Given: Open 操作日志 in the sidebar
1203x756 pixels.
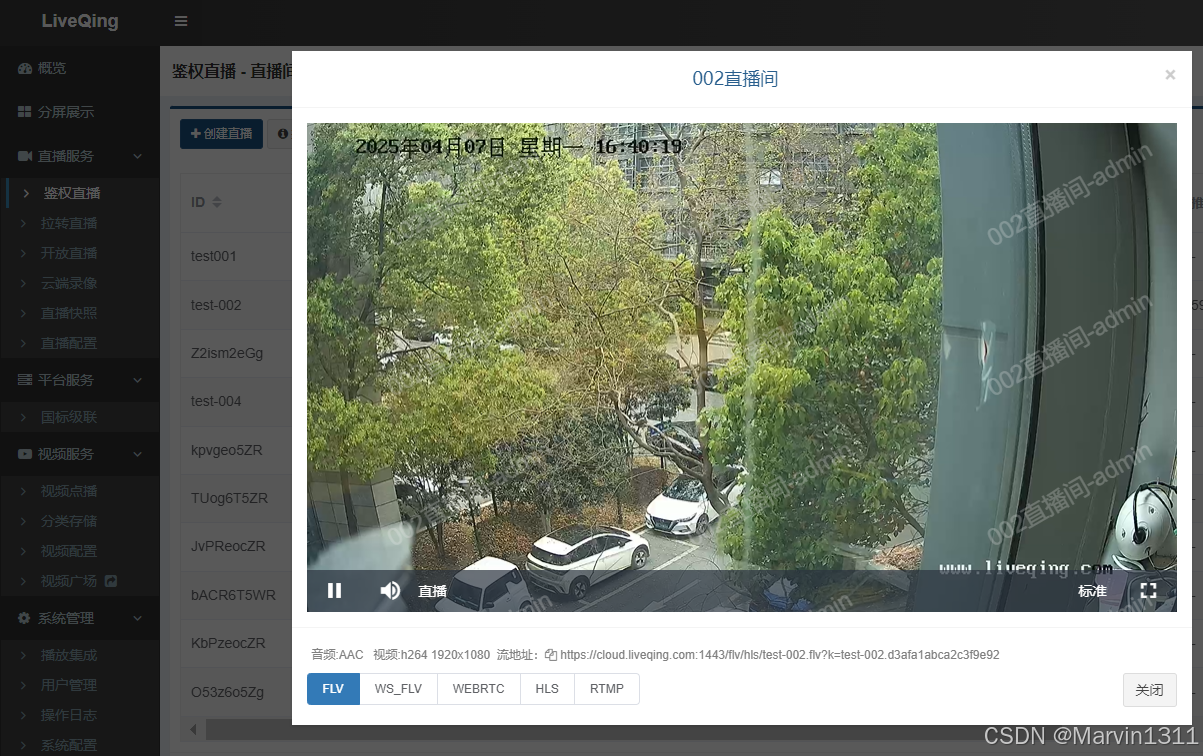Looking at the screenshot, I should pyautogui.click(x=80, y=715).
